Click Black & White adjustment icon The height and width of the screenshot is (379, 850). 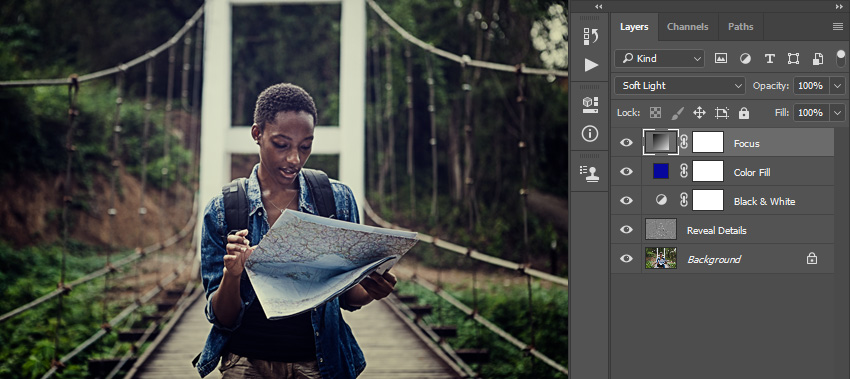[x=661, y=200]
